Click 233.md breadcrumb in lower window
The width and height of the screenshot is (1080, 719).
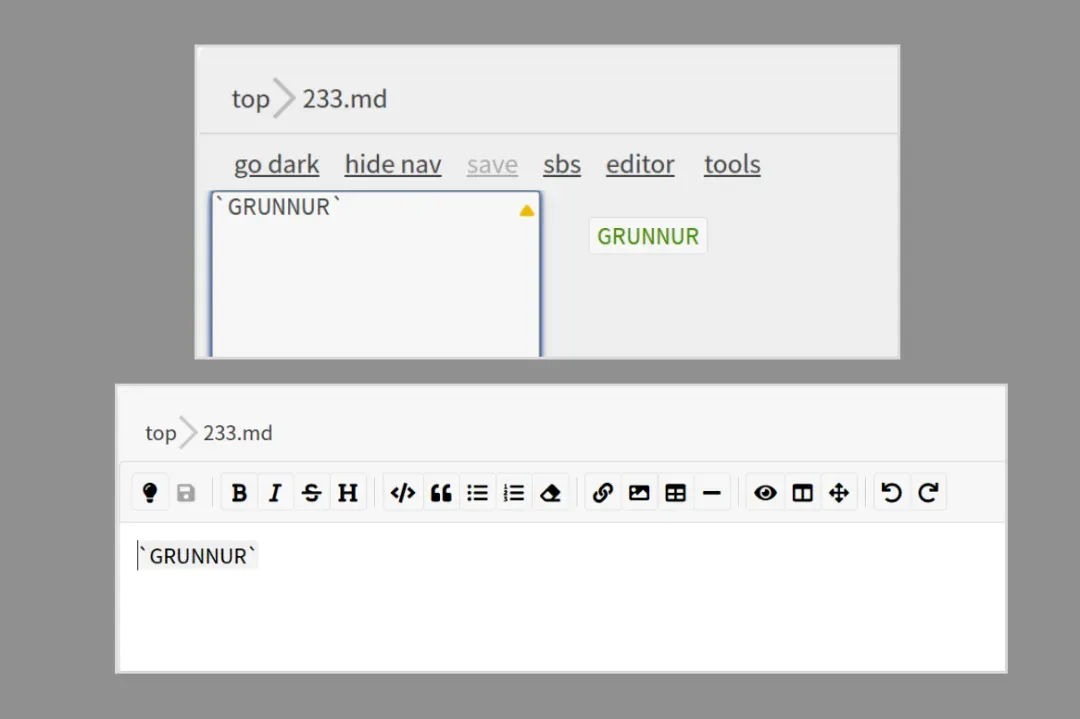pyautogui.click(x=238, y=433)
